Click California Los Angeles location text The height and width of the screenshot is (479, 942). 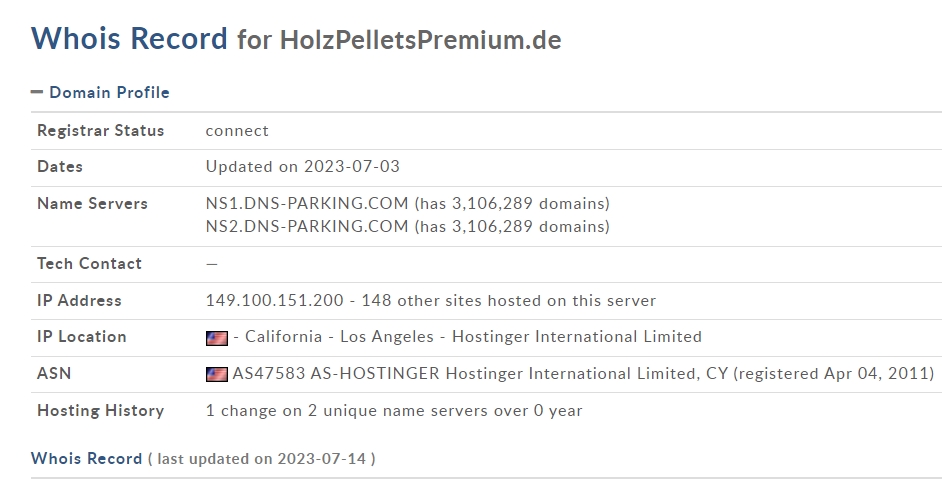[x=339, y=337]
